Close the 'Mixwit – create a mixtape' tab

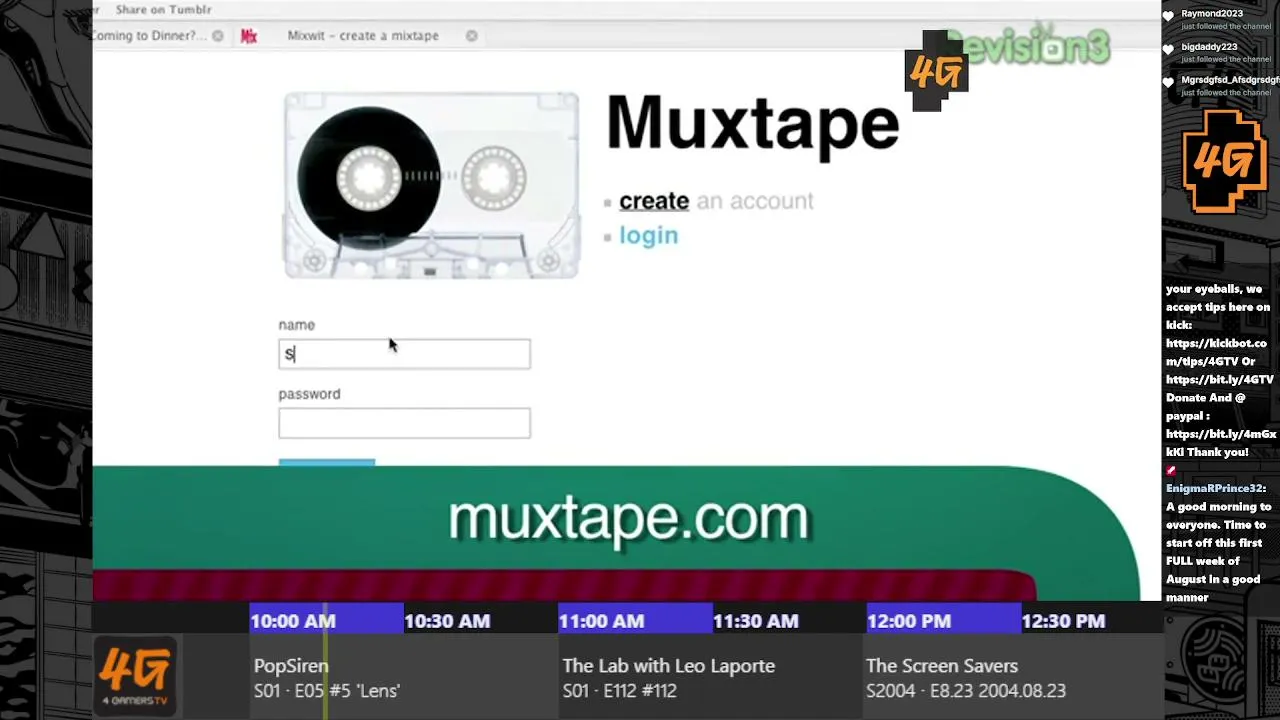click(x=471, y=36)
